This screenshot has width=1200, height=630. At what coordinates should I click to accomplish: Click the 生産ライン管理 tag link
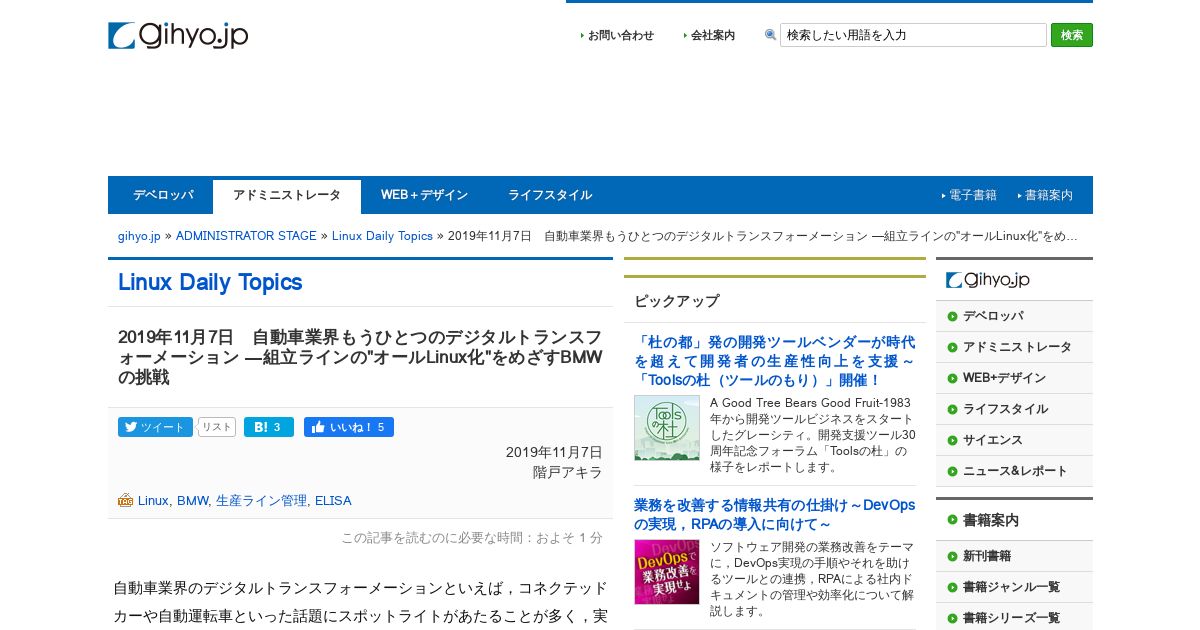(x=261, y=500)
